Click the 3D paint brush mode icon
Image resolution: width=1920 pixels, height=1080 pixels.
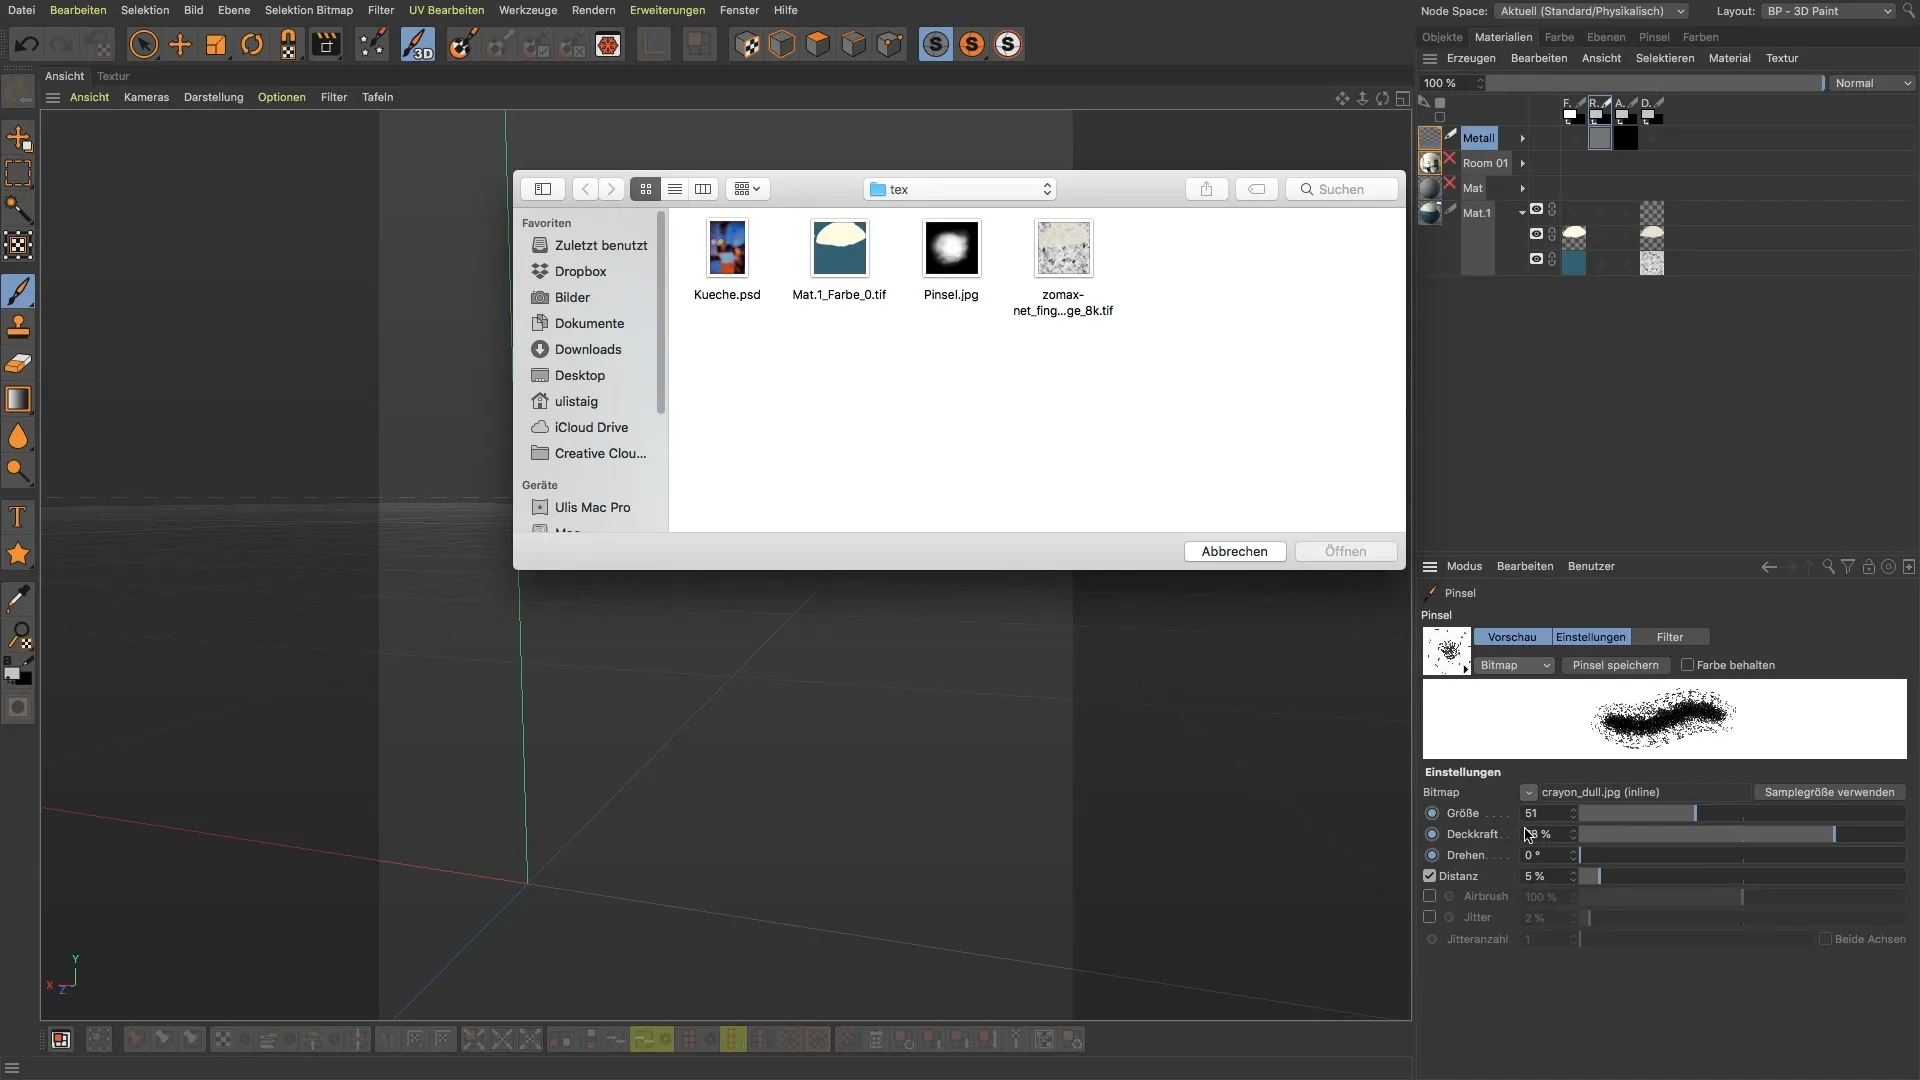click(x=418, y=45)
